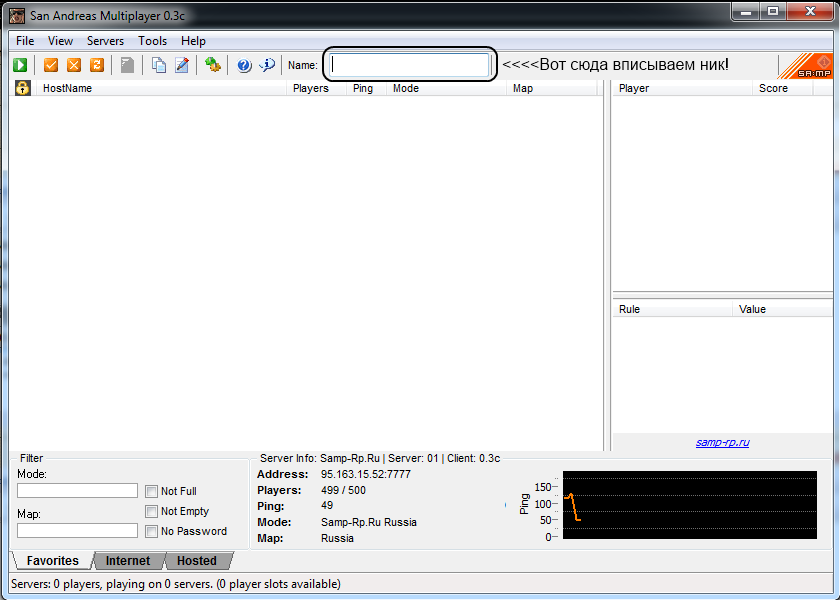Click the ping value 49
Screen dimensions: 840x600
(327, 506)
